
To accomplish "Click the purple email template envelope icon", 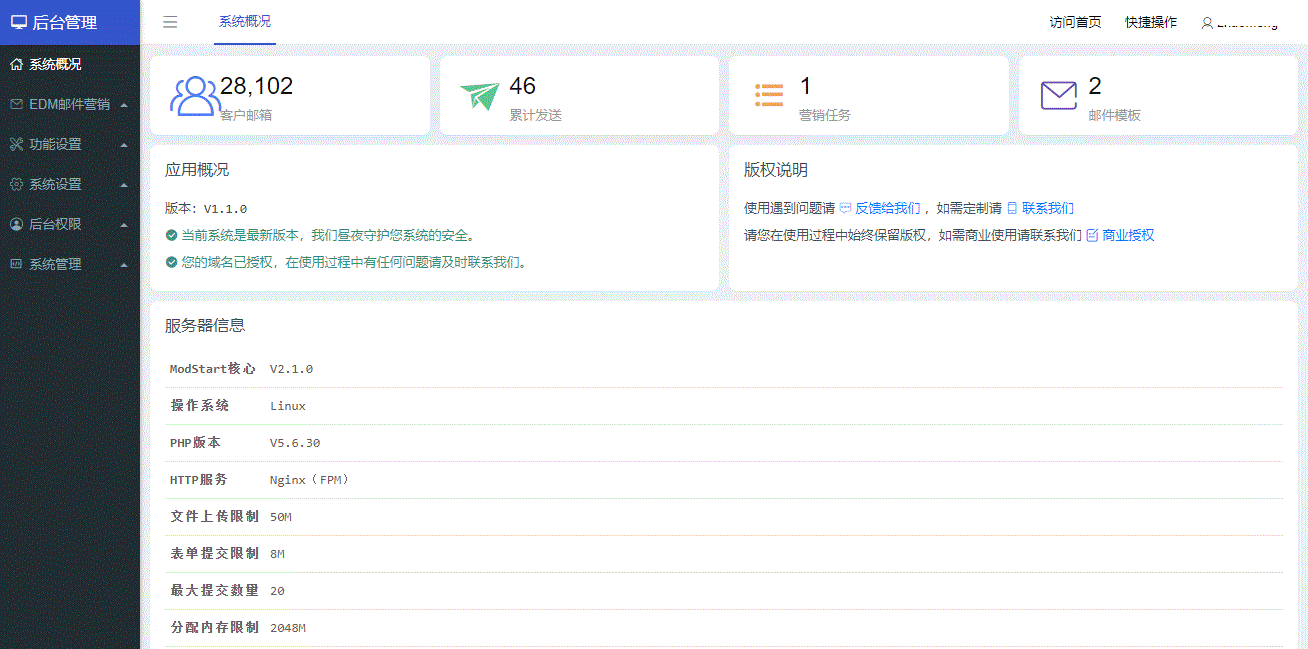I will pyautogui.click(x=1058, y=95).
